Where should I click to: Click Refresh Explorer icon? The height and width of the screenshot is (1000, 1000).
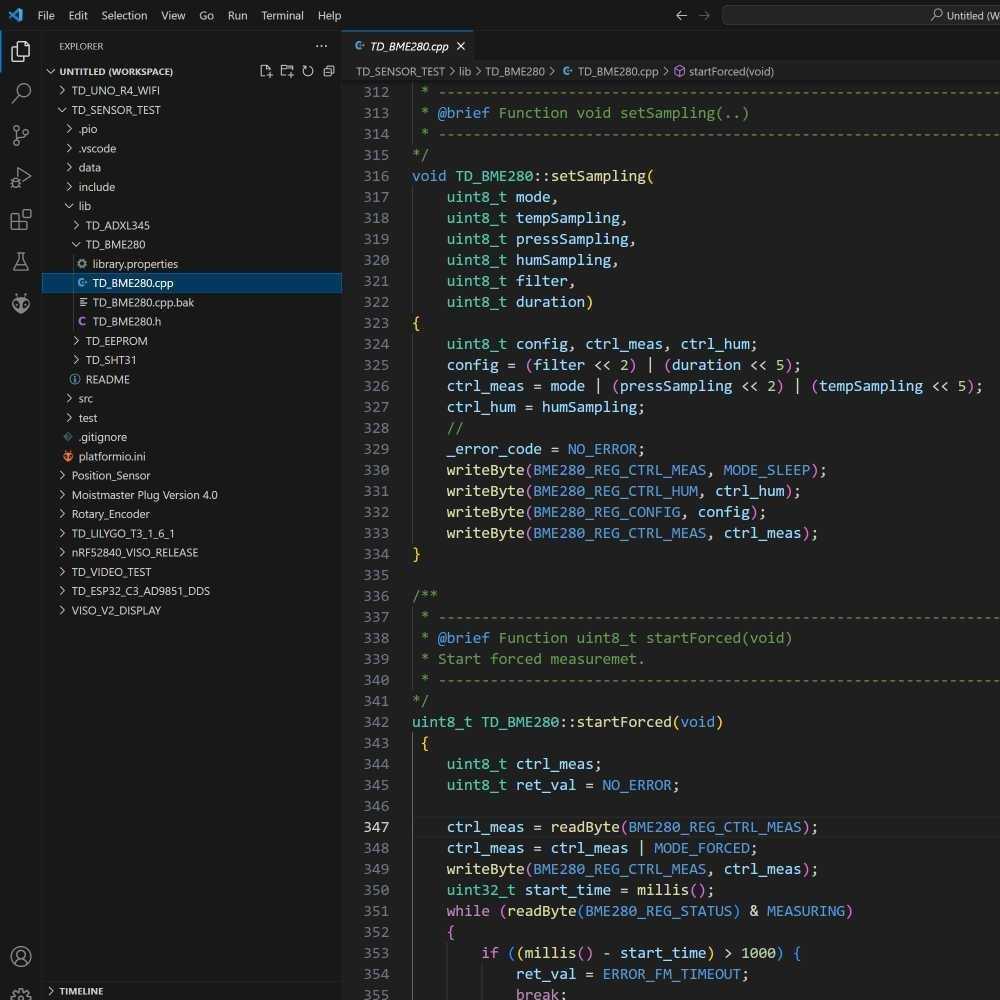308,72
